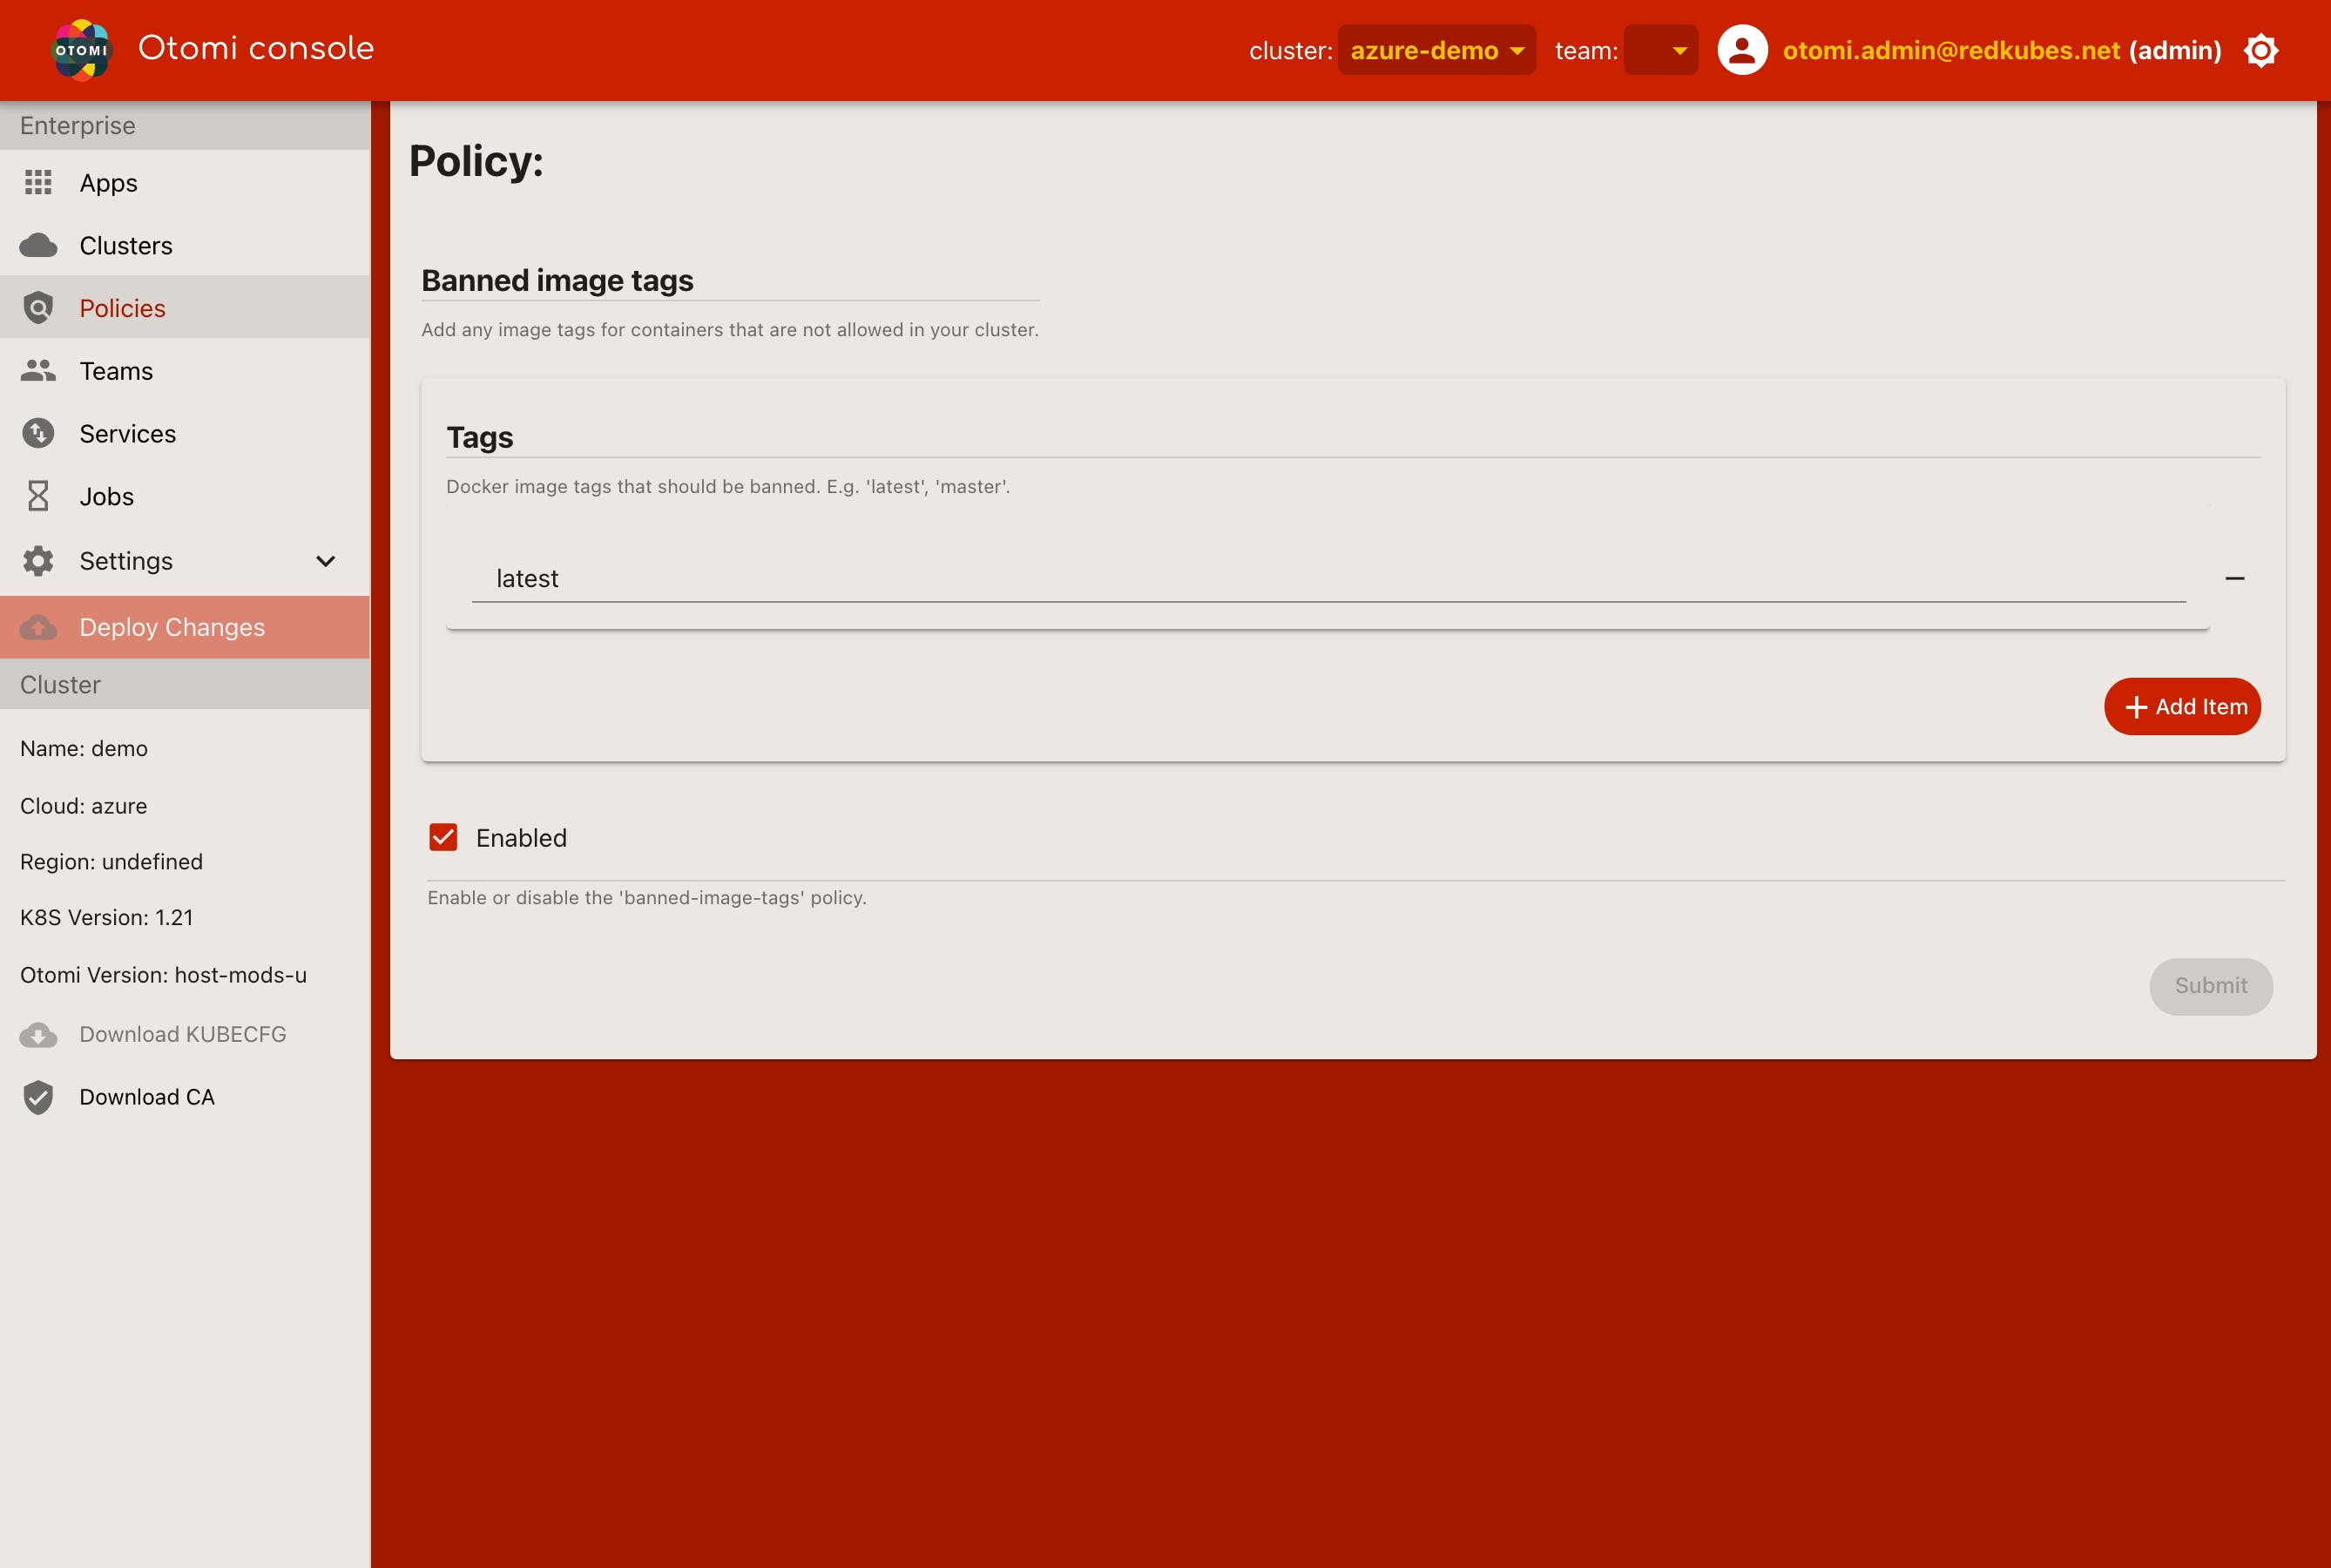Click the Otomi logo icon
The height and width of the screenshot is (1568, 2331).
(x=81, y=50)
